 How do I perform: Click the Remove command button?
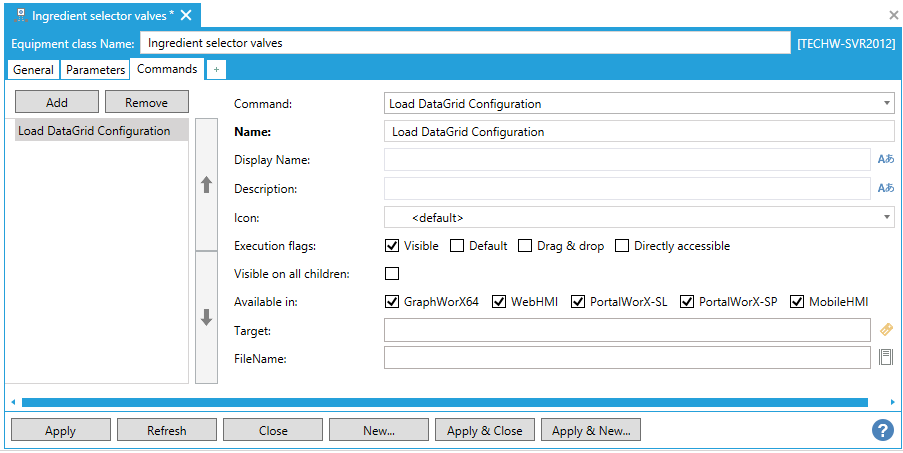[x=146, y=102]
